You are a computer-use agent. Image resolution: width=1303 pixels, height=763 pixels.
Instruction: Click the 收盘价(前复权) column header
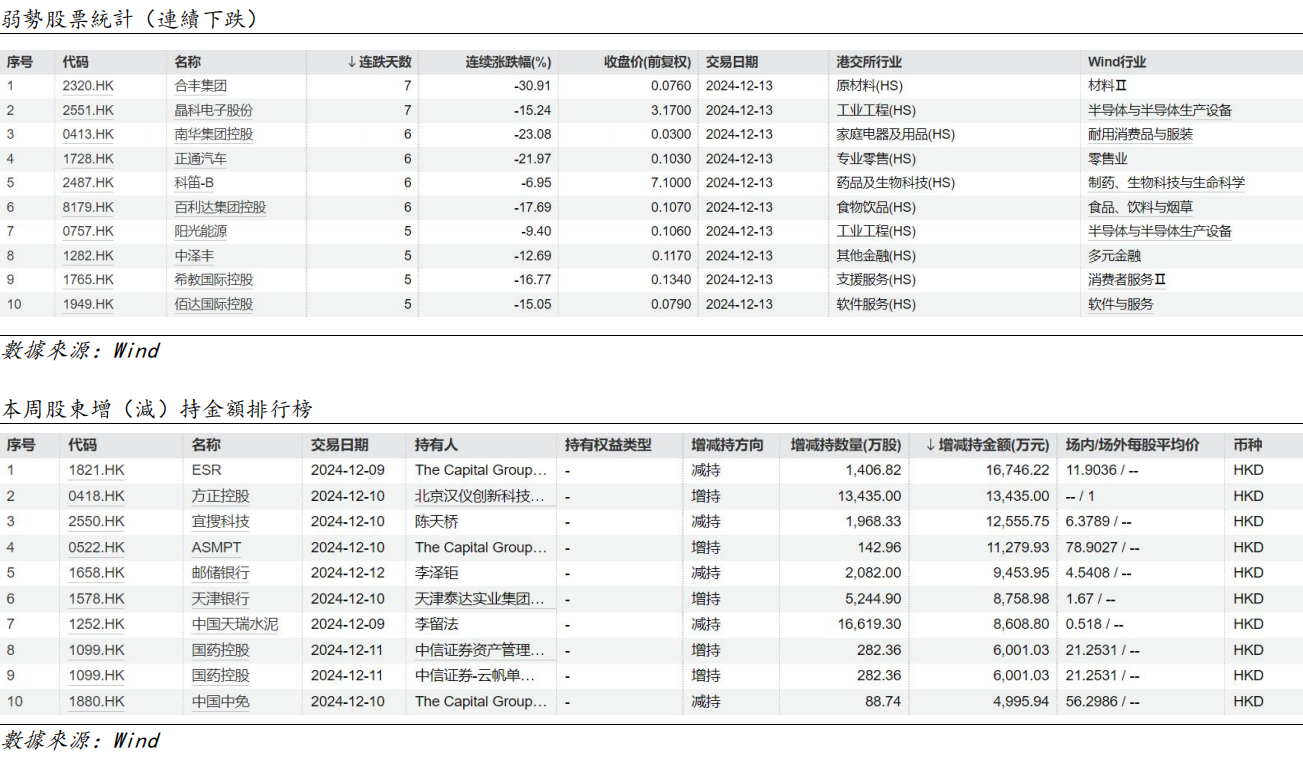click(647, 62)
